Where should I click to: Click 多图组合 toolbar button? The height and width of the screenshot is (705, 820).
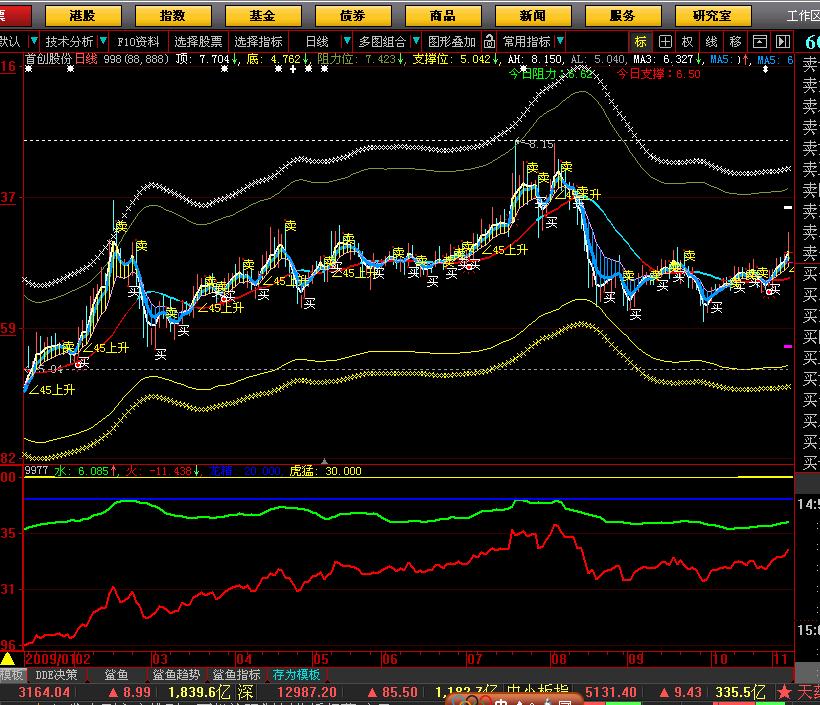coord(382,41)
